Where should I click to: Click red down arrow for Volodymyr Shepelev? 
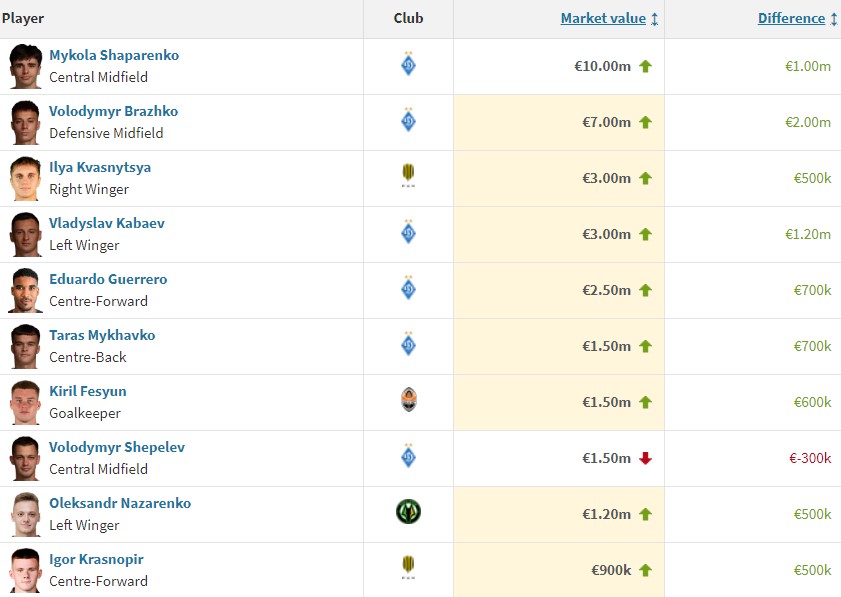[645, 459]
